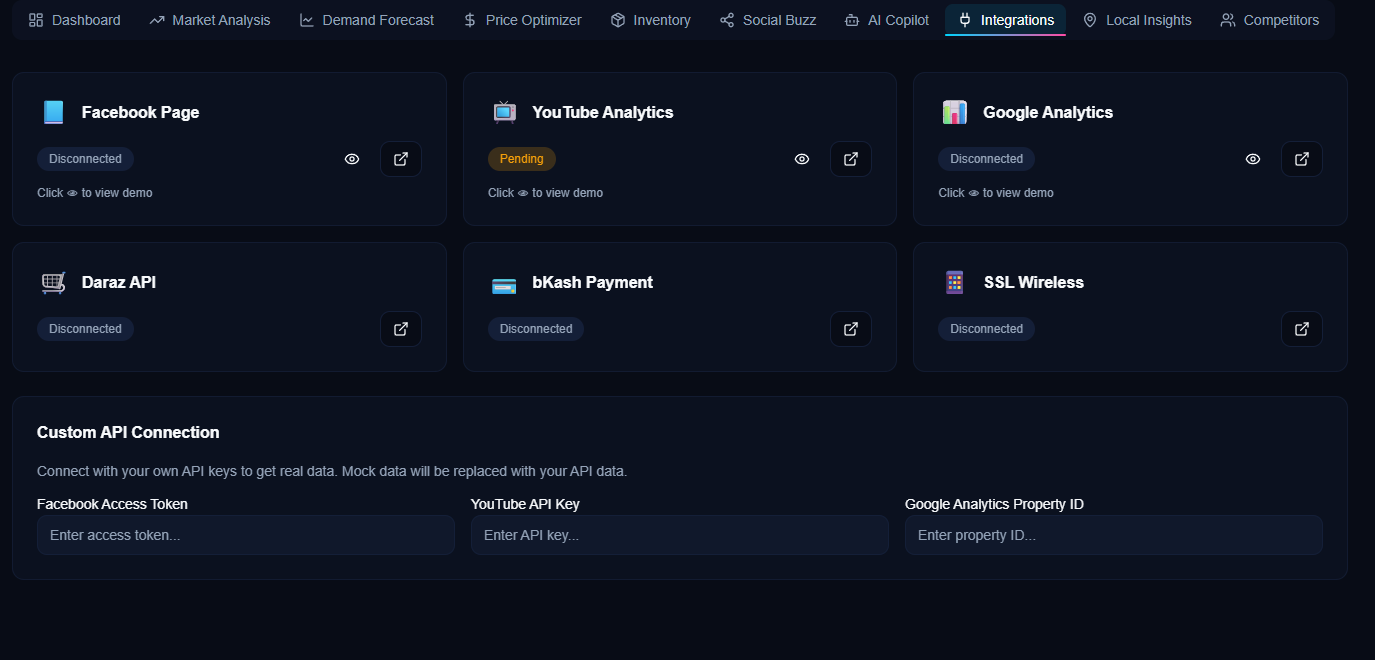The width and height of the screenshot is (1375, 660).
Task: Click Facebook Page Disconnected status badge
Action: pos(85,159)
